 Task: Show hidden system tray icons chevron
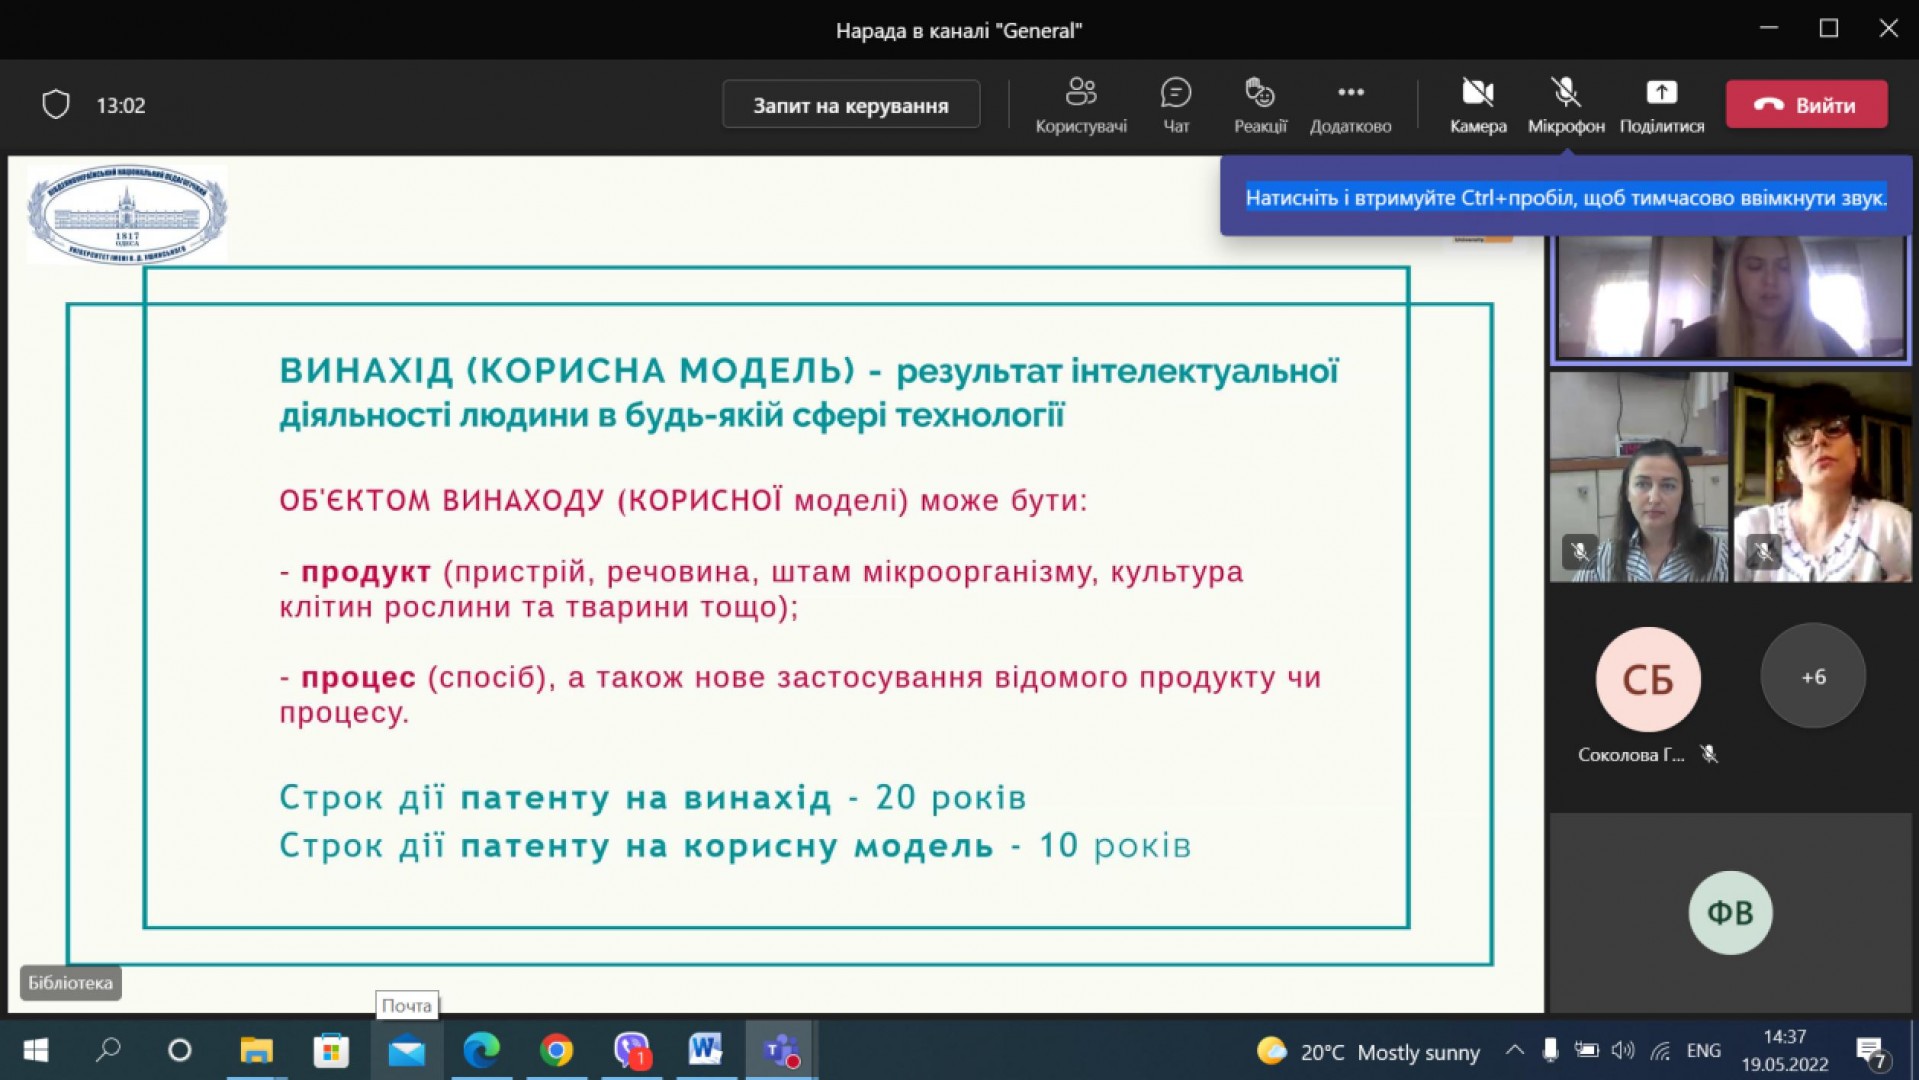pos(1514,1051)
